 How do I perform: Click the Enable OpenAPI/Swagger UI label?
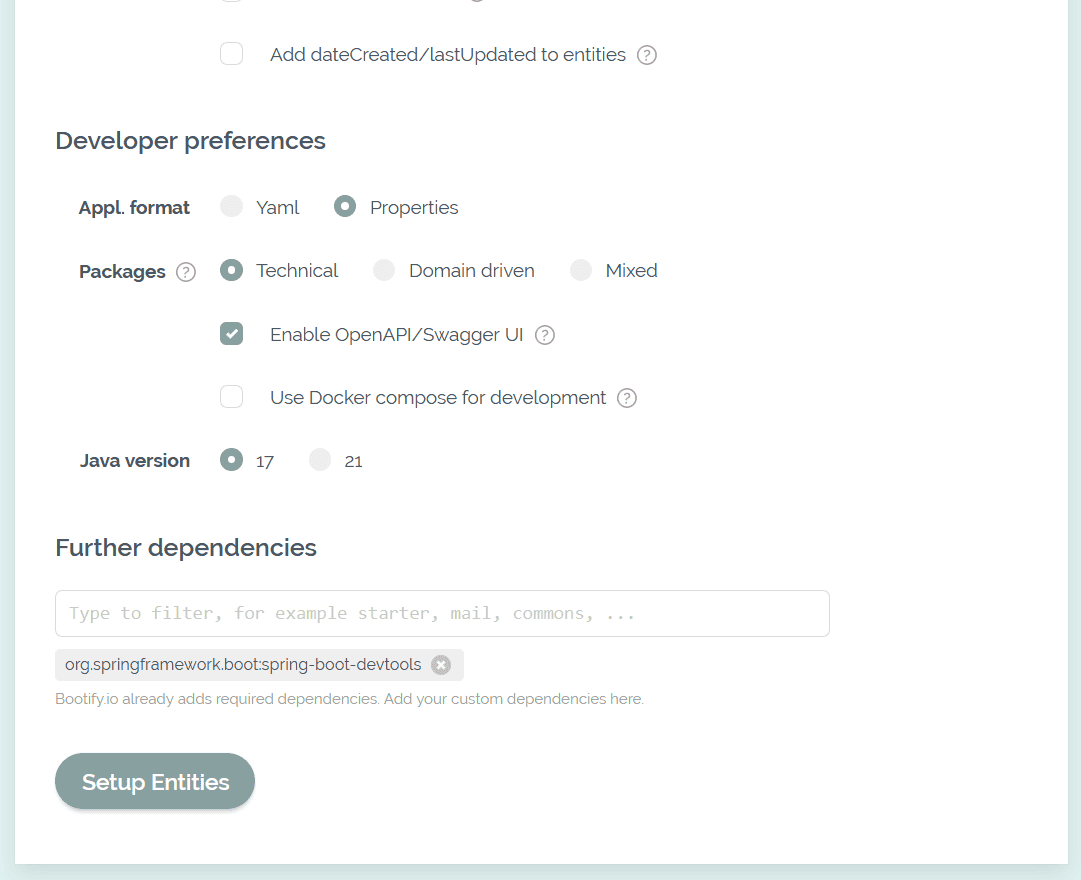pyautogui.click(x=396, y=335)
